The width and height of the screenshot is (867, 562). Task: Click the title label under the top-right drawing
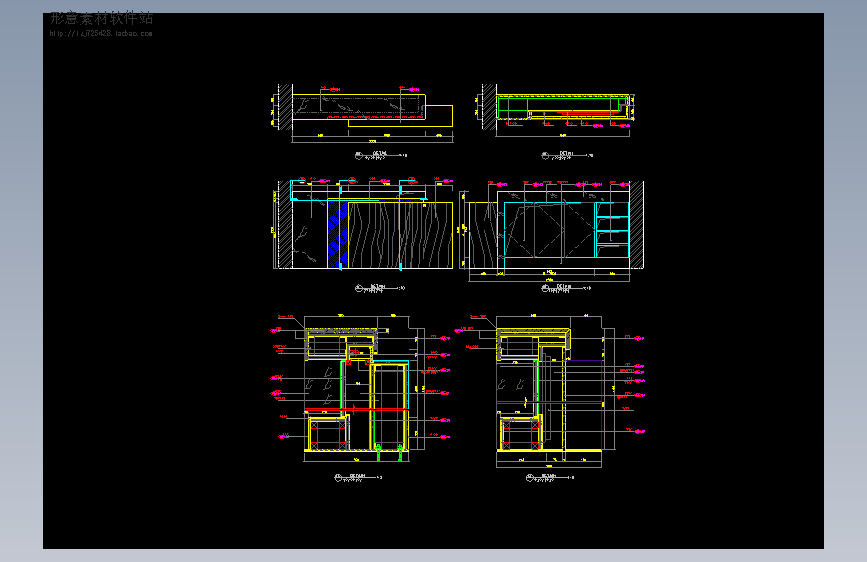click(567, 155)
